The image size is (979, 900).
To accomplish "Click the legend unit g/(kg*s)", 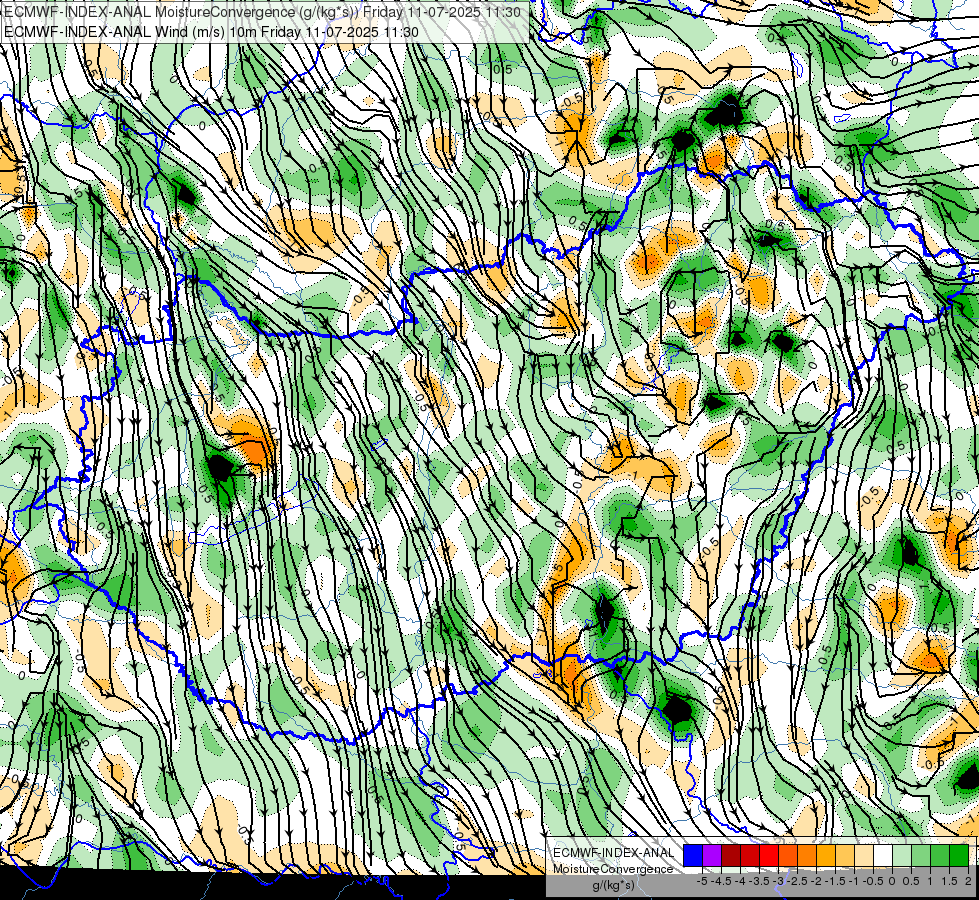I will click(613, 885).
